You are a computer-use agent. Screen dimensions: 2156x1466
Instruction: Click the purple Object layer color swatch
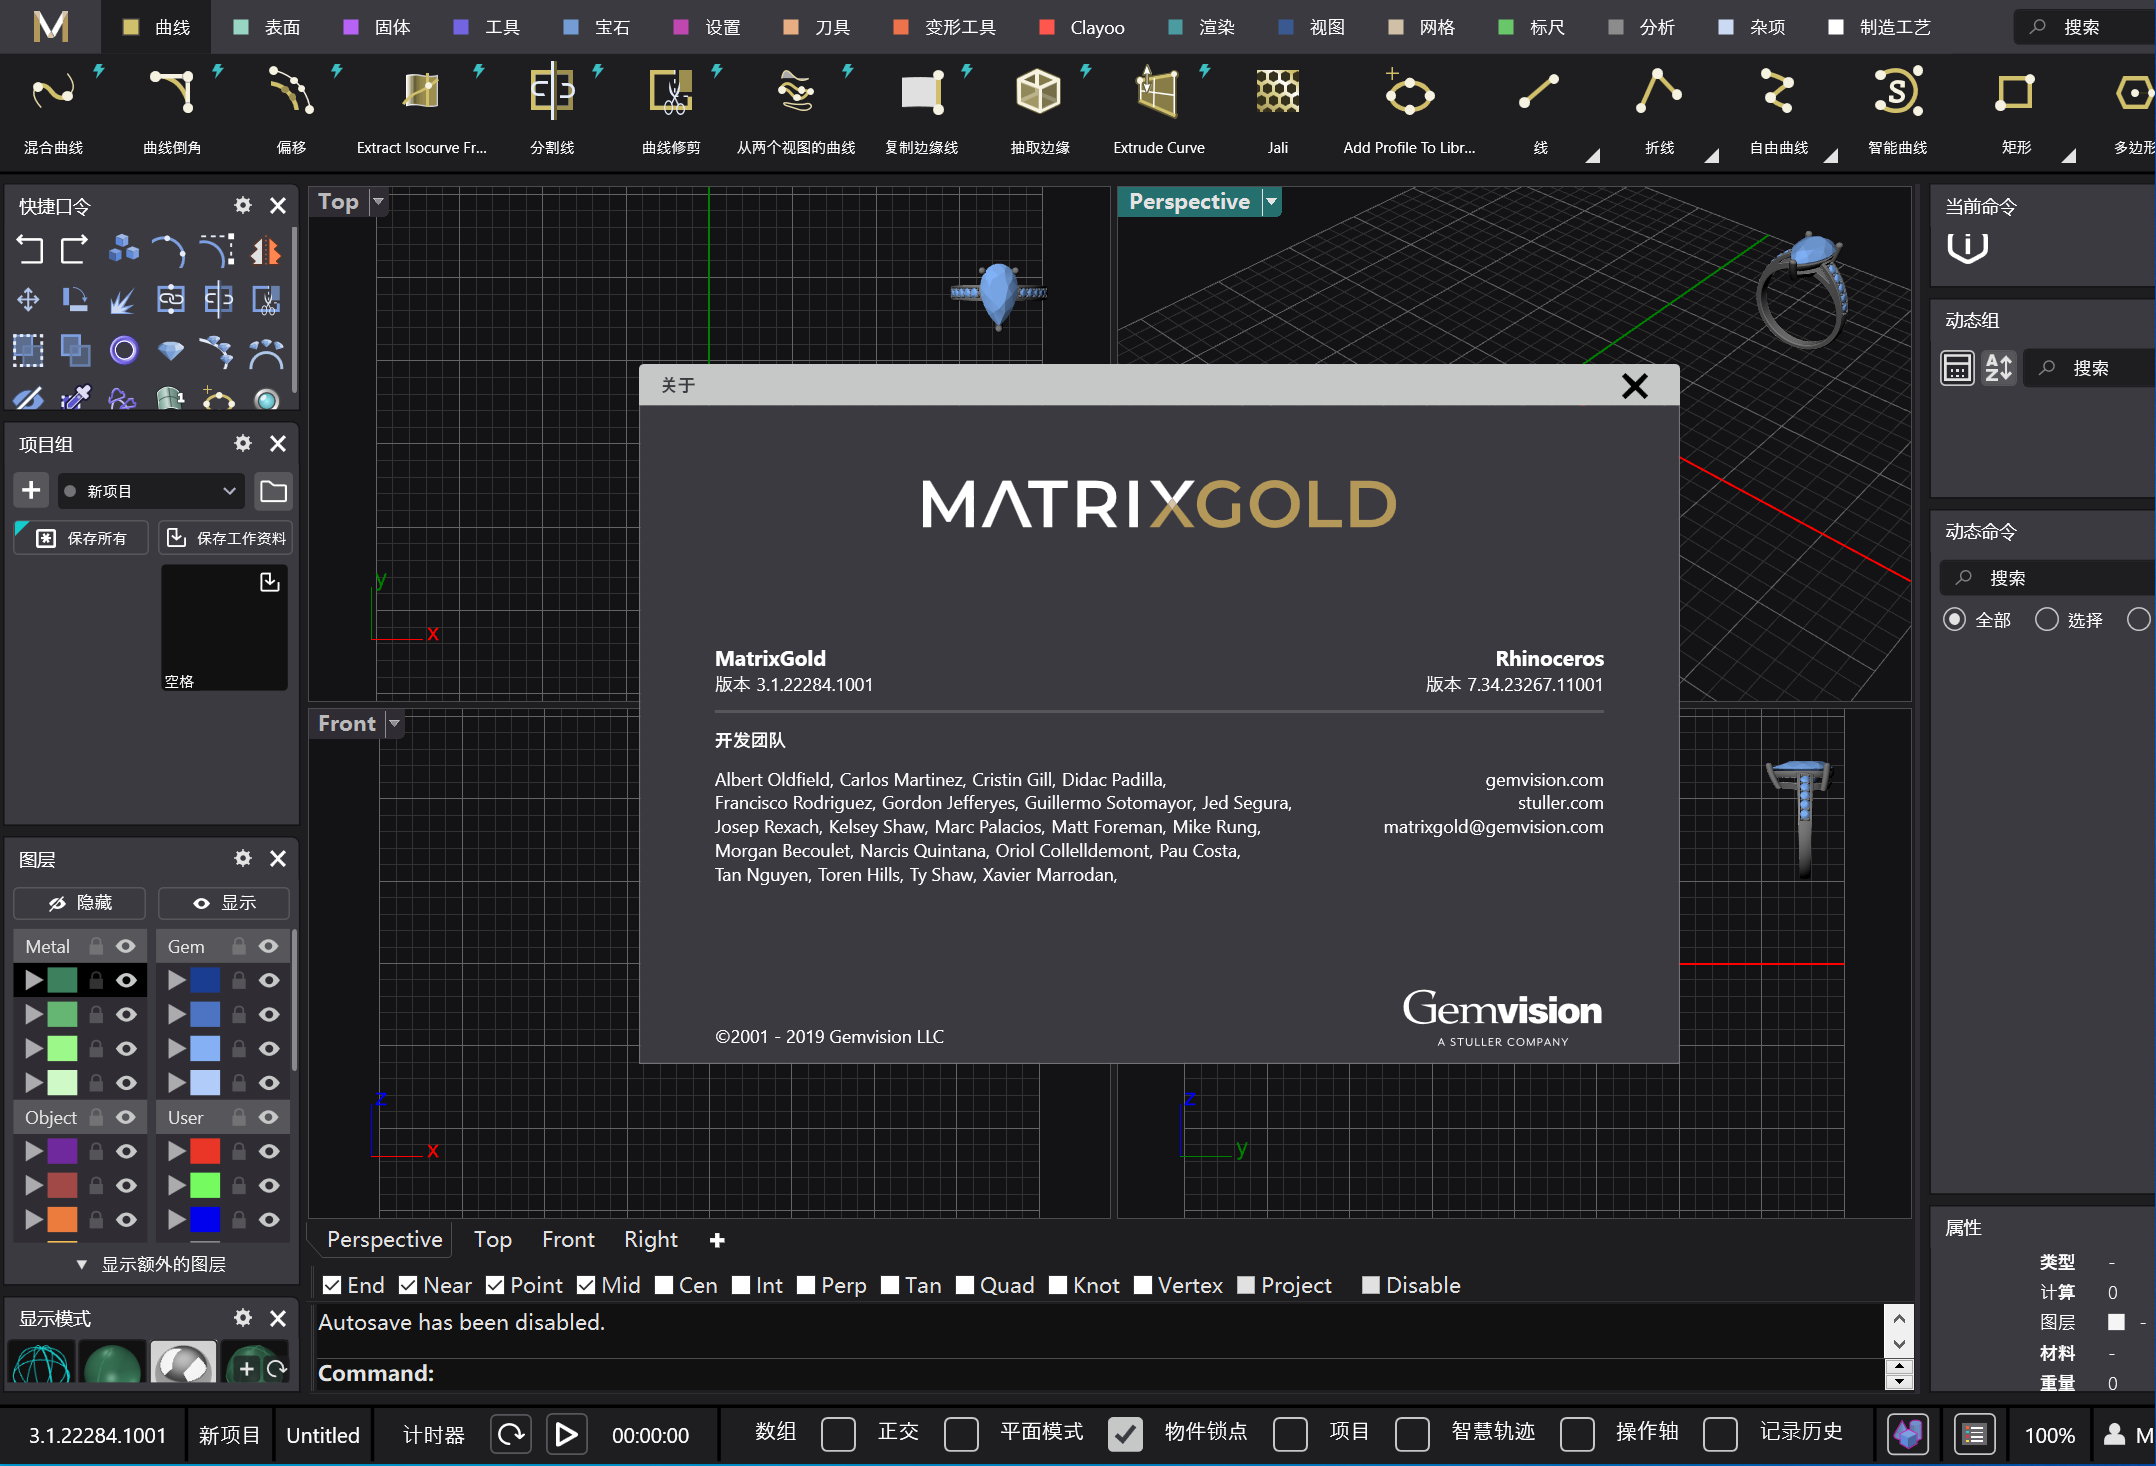62,1151
